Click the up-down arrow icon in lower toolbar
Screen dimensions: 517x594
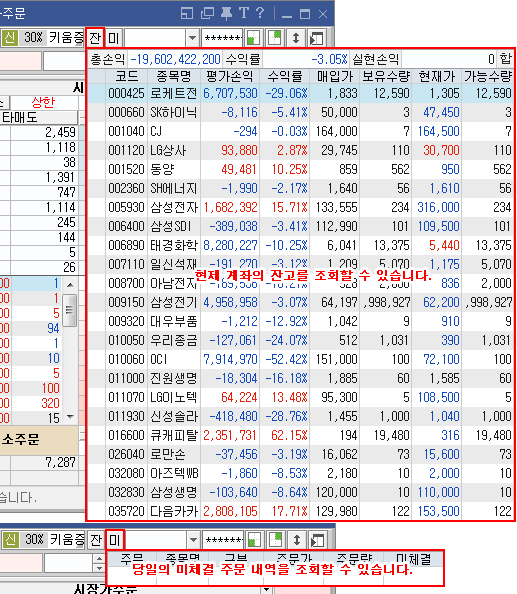(297, 540)
